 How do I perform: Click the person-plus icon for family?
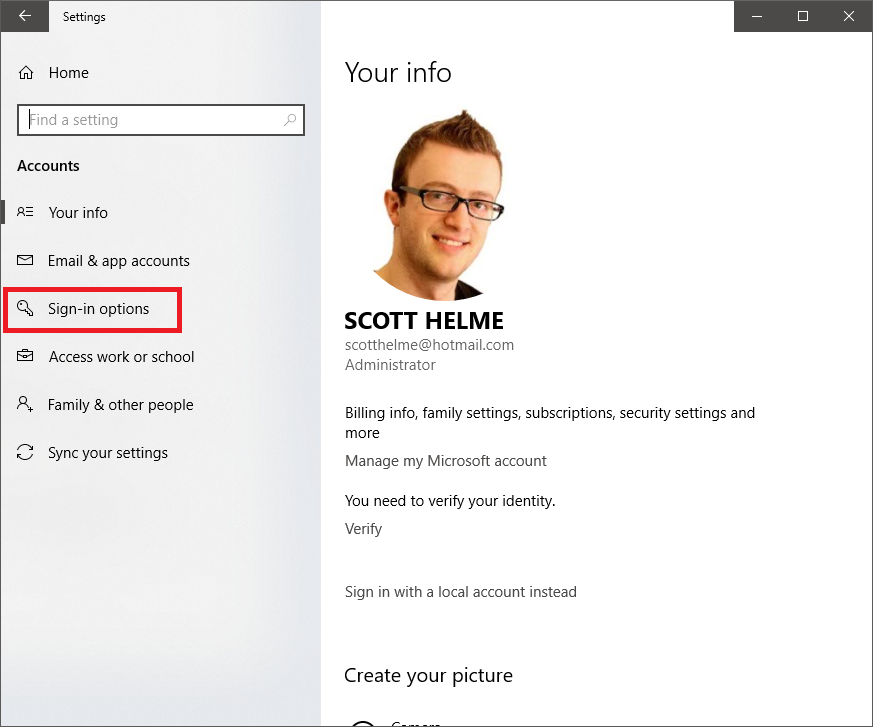tap(26, 405)
